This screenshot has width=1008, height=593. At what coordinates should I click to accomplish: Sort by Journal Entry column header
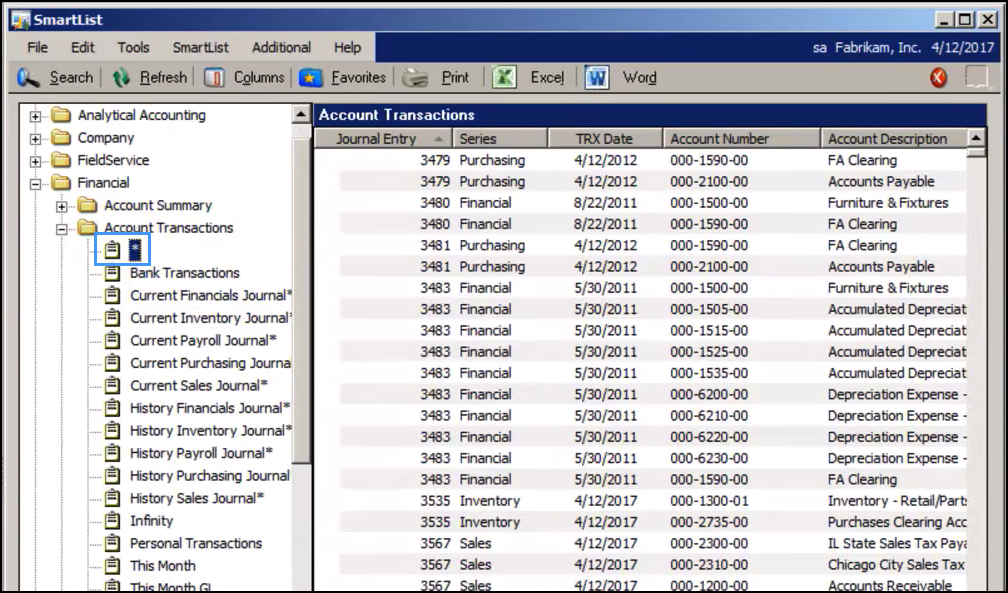click(383, 139)
